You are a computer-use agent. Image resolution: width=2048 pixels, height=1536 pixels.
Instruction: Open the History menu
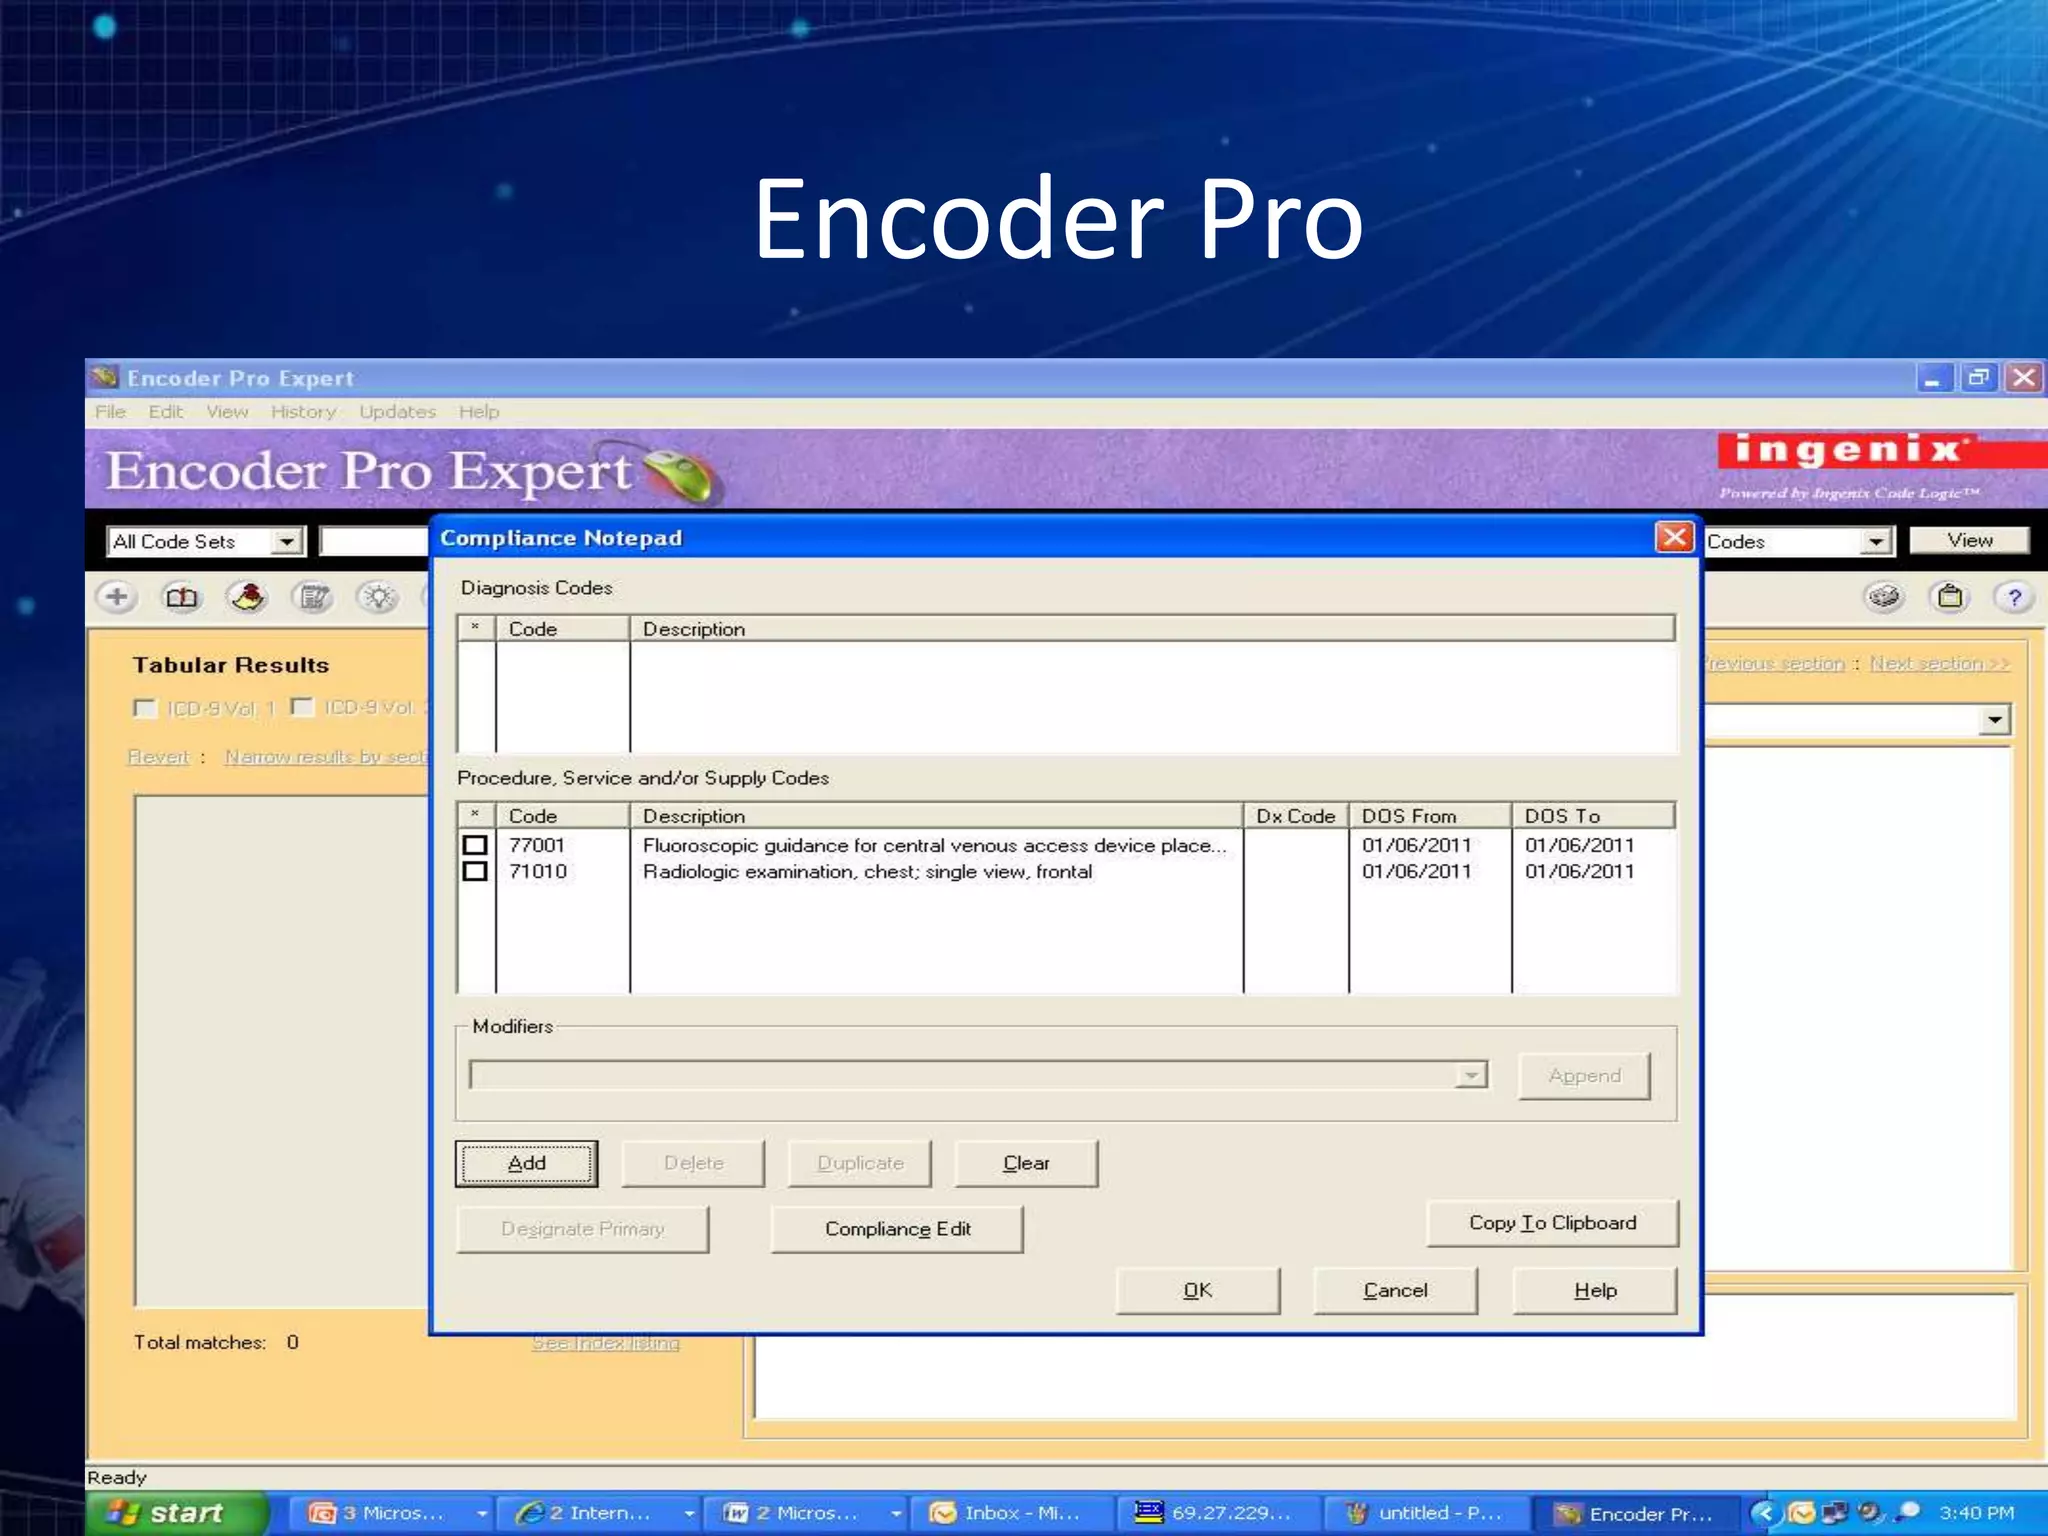pos(303,412)
